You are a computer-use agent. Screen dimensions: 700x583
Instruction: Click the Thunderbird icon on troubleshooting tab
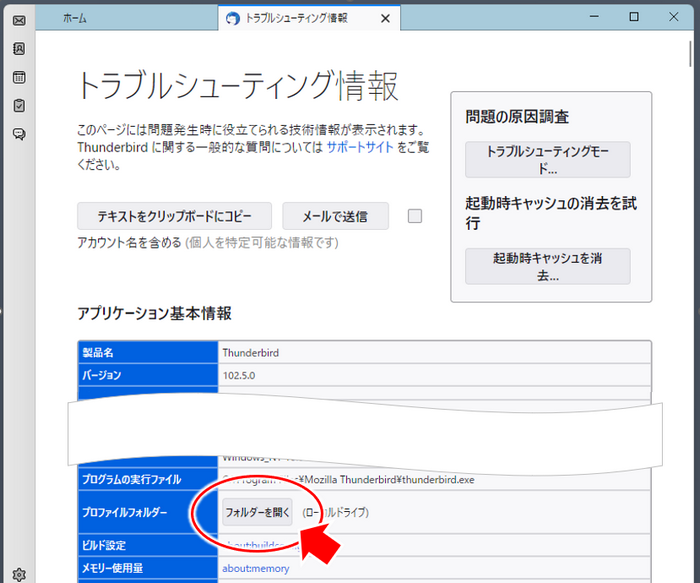(232, 18)
